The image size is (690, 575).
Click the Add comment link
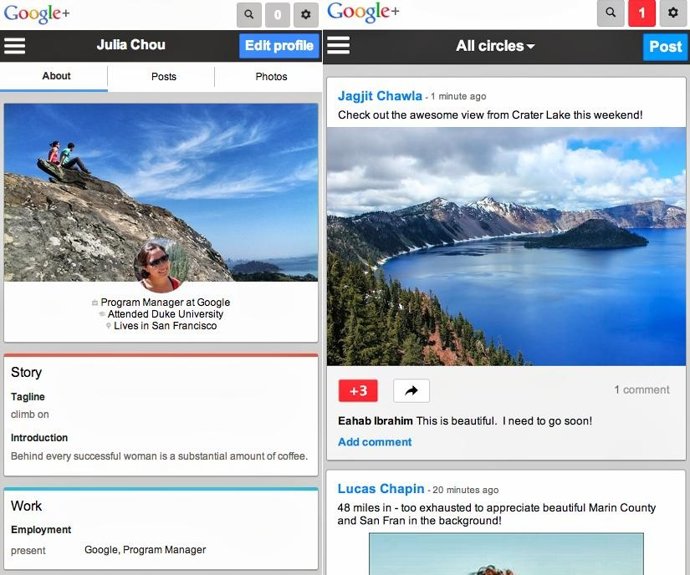(375, 442)
